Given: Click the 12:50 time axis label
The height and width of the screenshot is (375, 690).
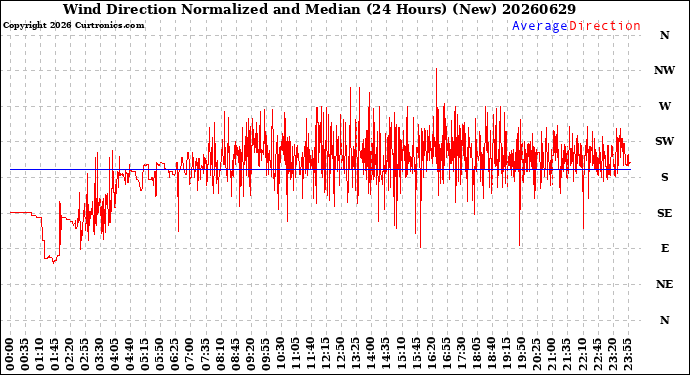Looking at the screenshot, I should point(340,354).
